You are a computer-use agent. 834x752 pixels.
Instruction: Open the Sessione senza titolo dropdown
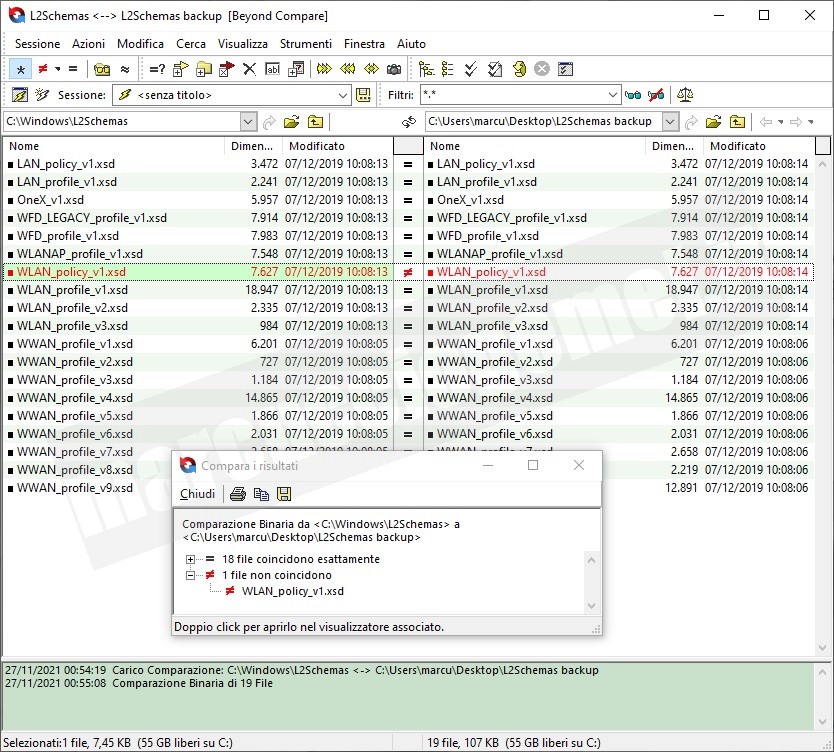tap(343, 95)
